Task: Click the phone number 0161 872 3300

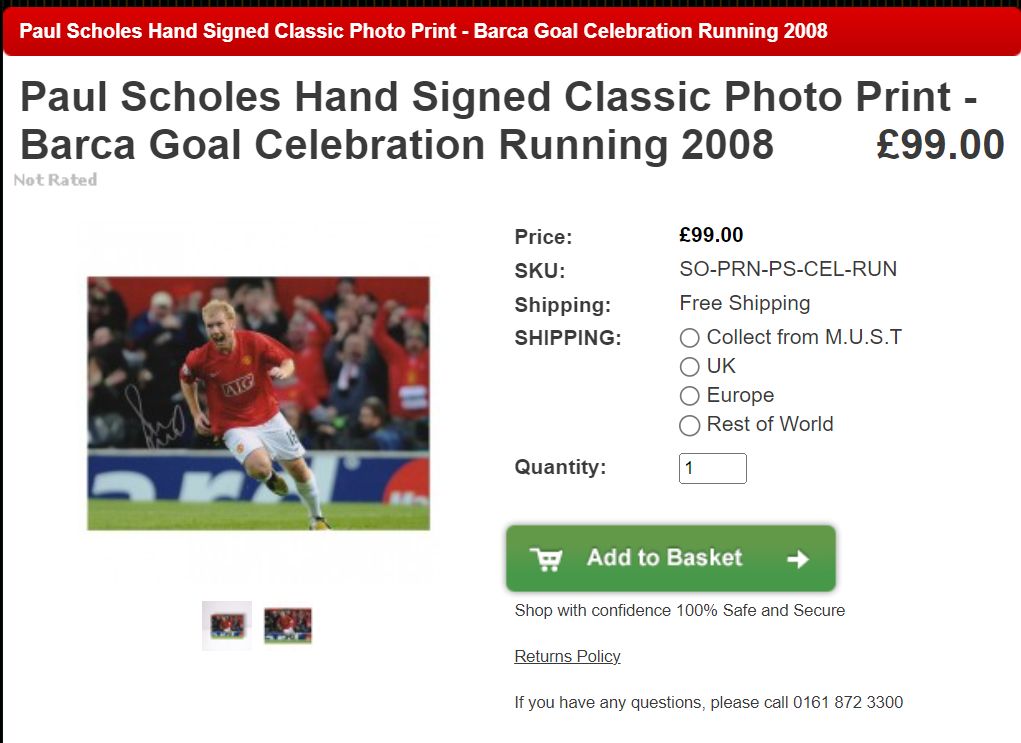Action: point(848,703)
